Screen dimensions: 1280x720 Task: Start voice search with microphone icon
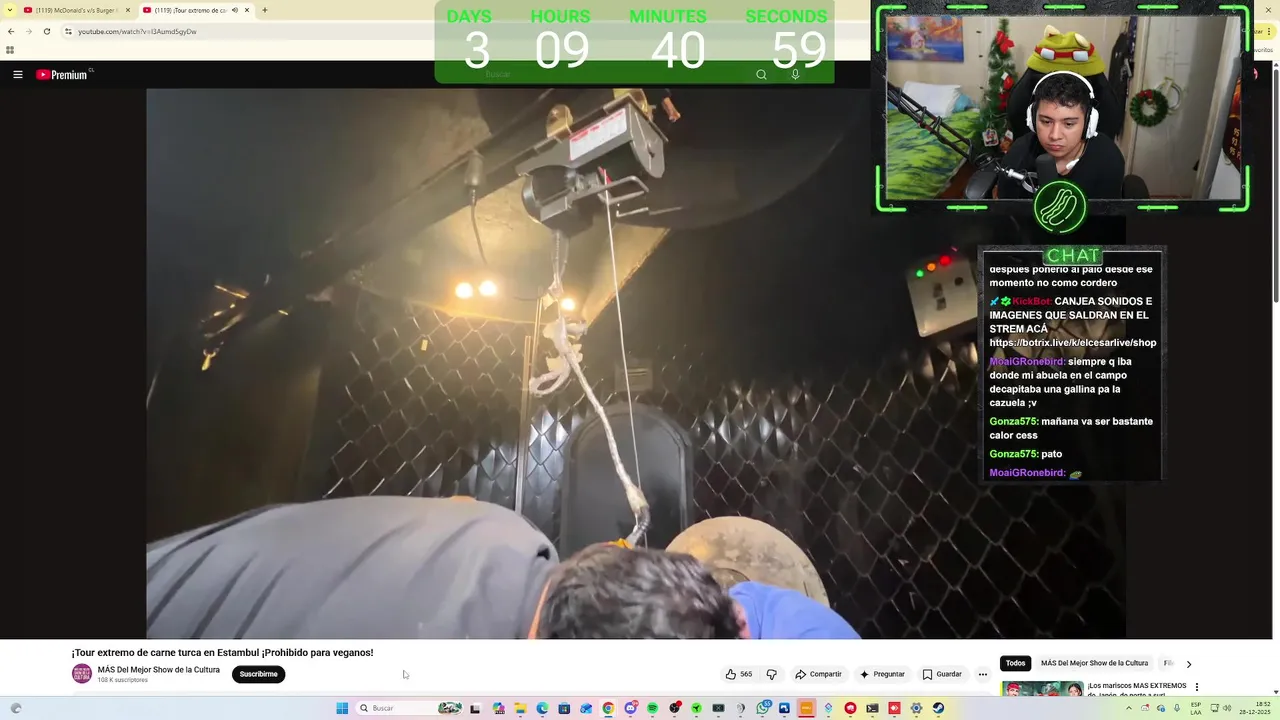(x=795, y=74)
